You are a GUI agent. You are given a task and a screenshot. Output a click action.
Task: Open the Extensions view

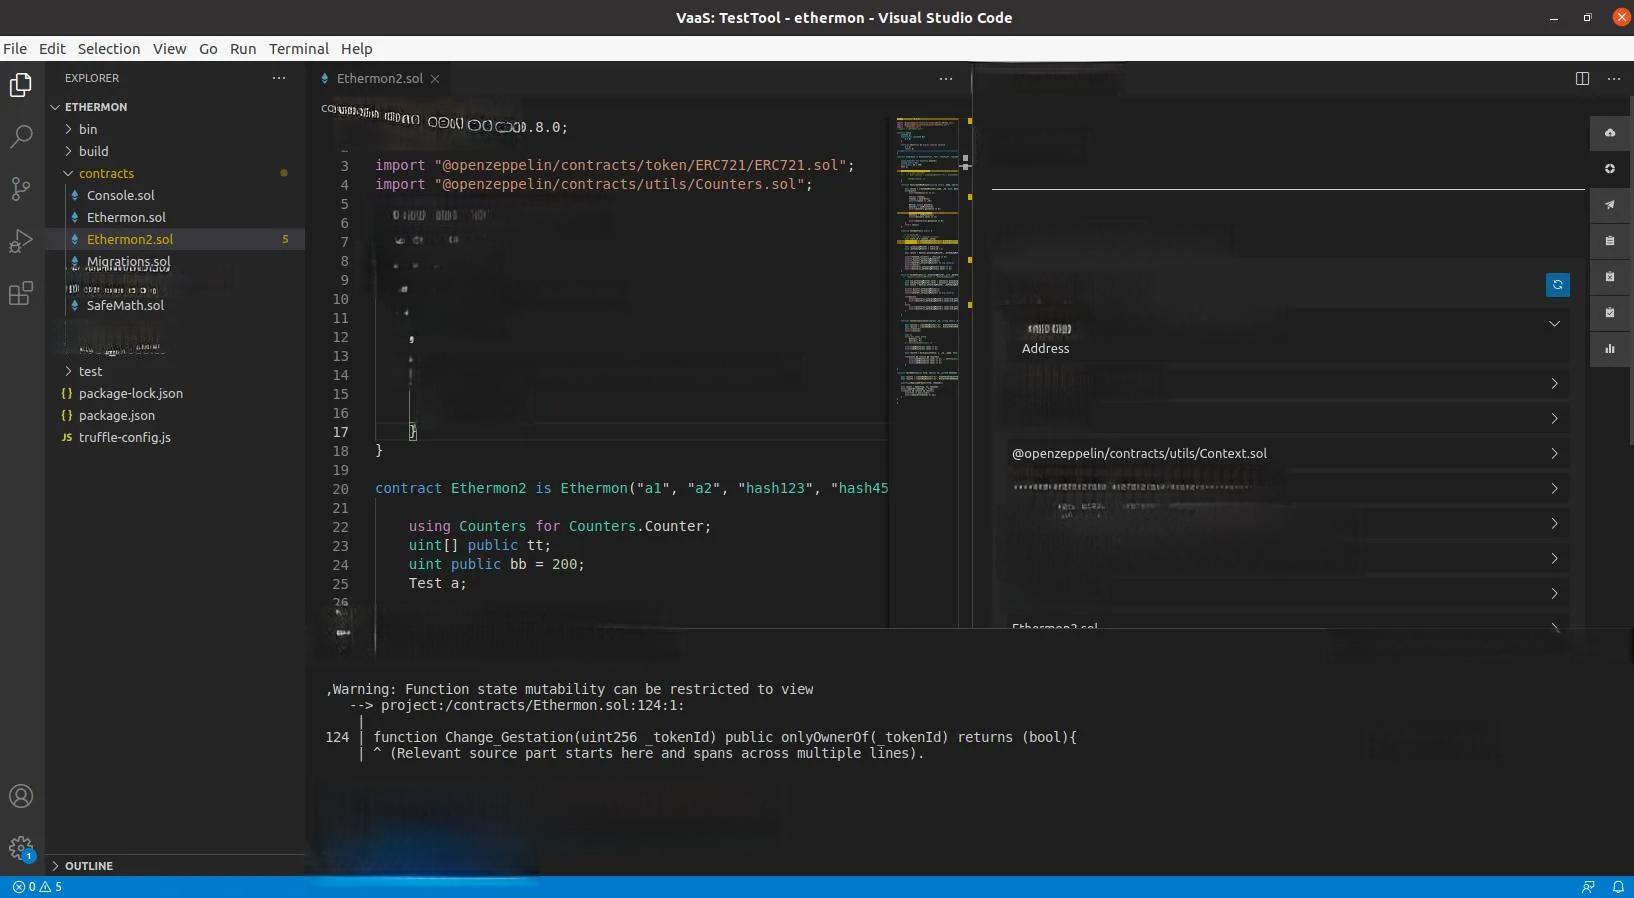coord(21,293)
